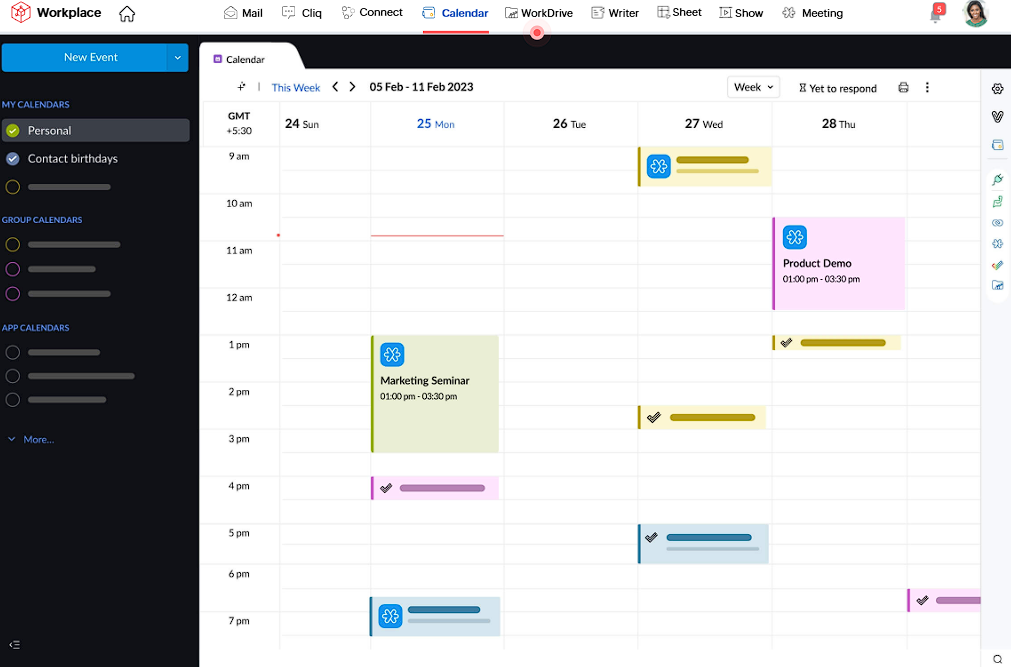Screen dimensions: 1011x667
Task: Disable the Contact birthdays calendar
Action: click(14, 158)
